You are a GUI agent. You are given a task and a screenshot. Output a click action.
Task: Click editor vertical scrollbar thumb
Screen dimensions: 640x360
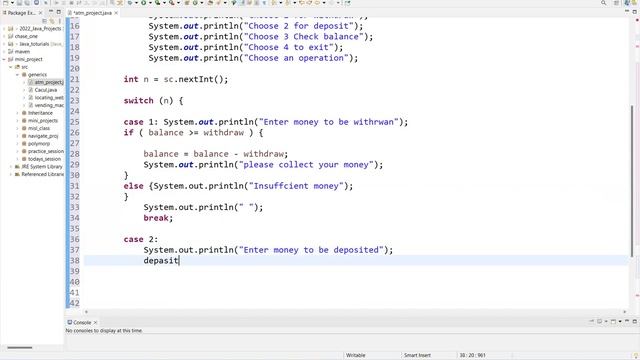[x=633, y=181]
